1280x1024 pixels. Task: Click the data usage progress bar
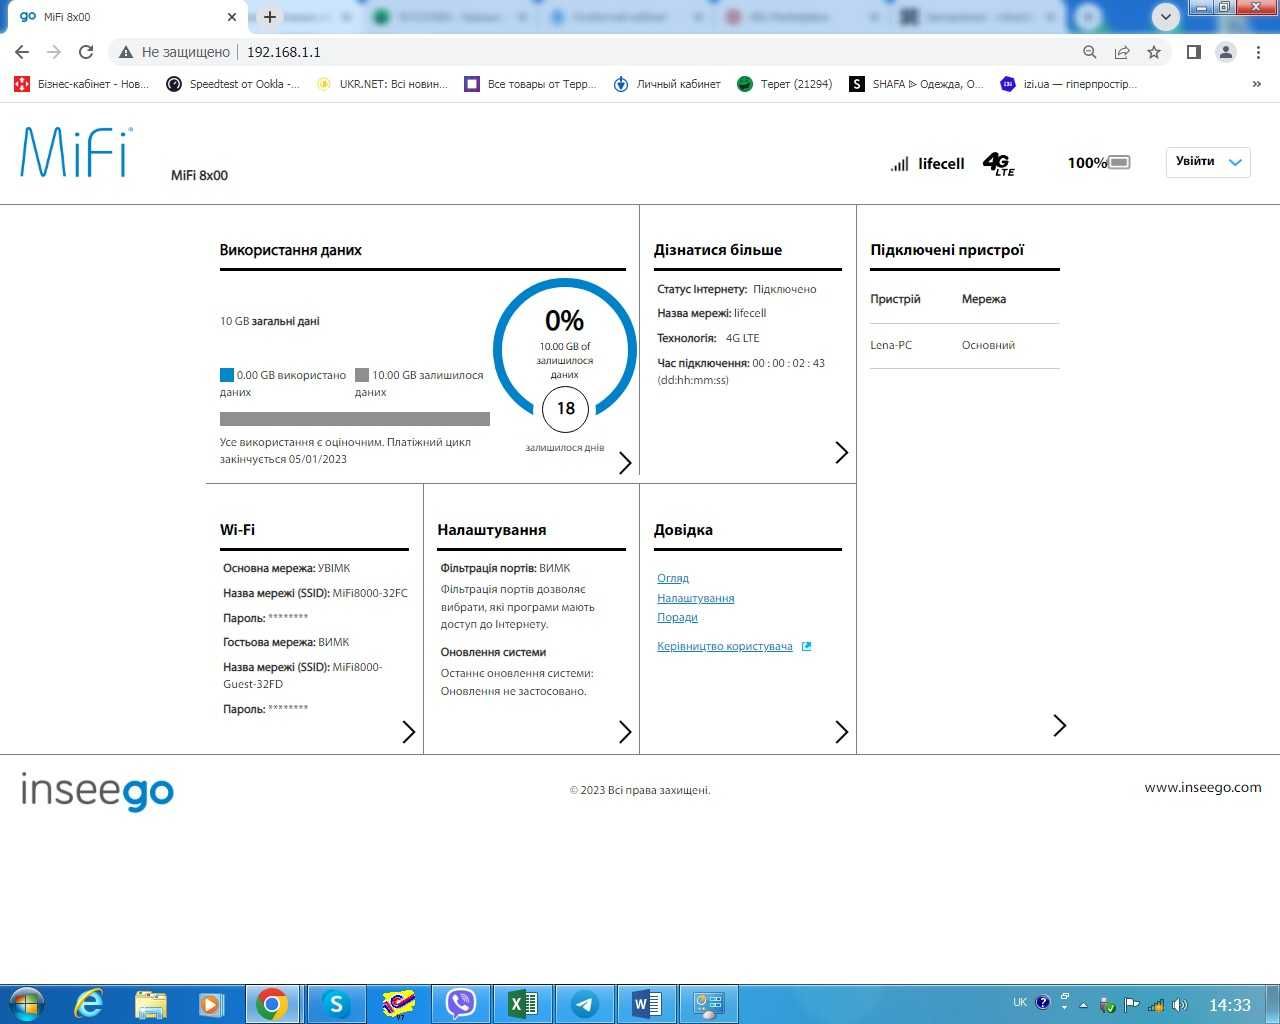pyautogui.click(x=355, y=419)
